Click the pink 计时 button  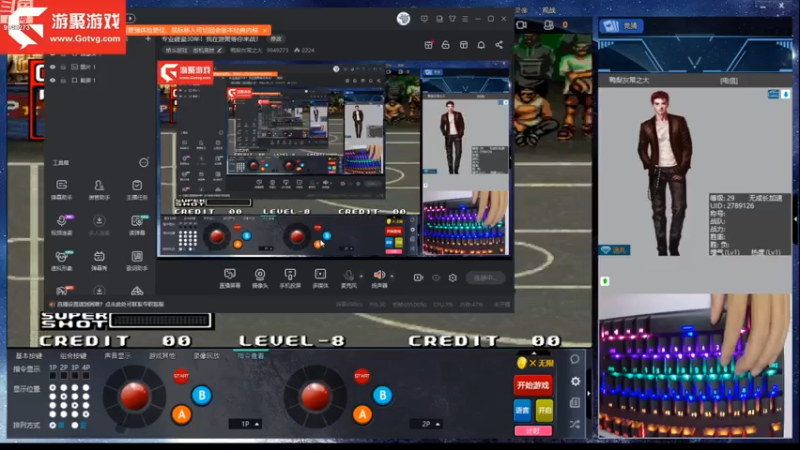(x=533, y=431)
